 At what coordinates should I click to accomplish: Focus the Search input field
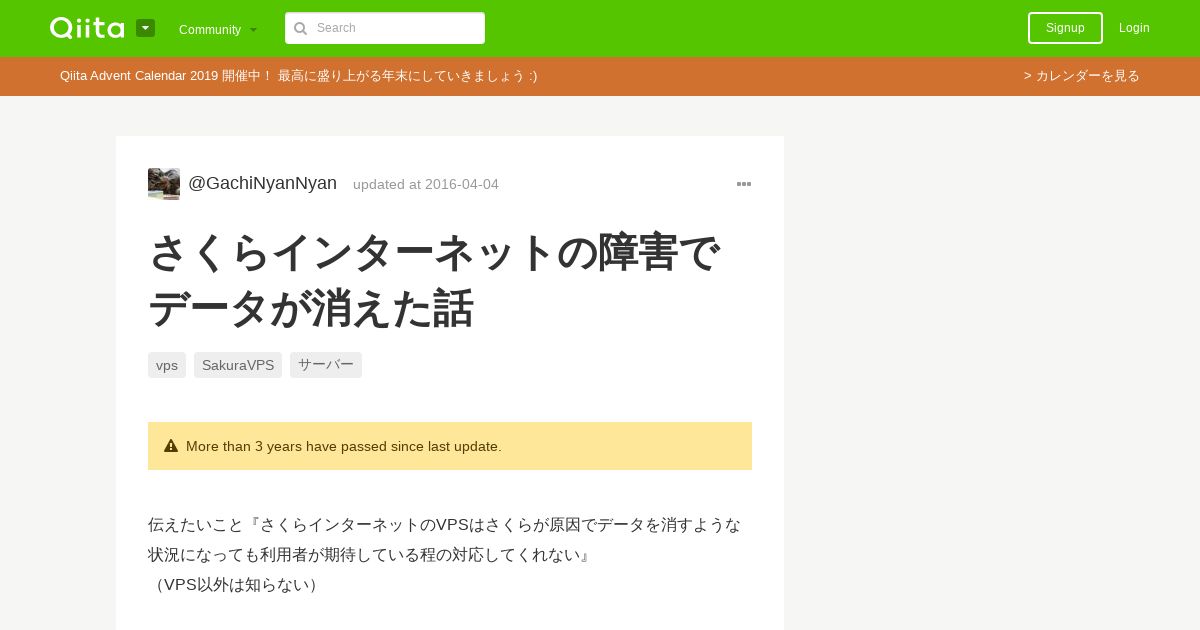(x=385, y=28)
